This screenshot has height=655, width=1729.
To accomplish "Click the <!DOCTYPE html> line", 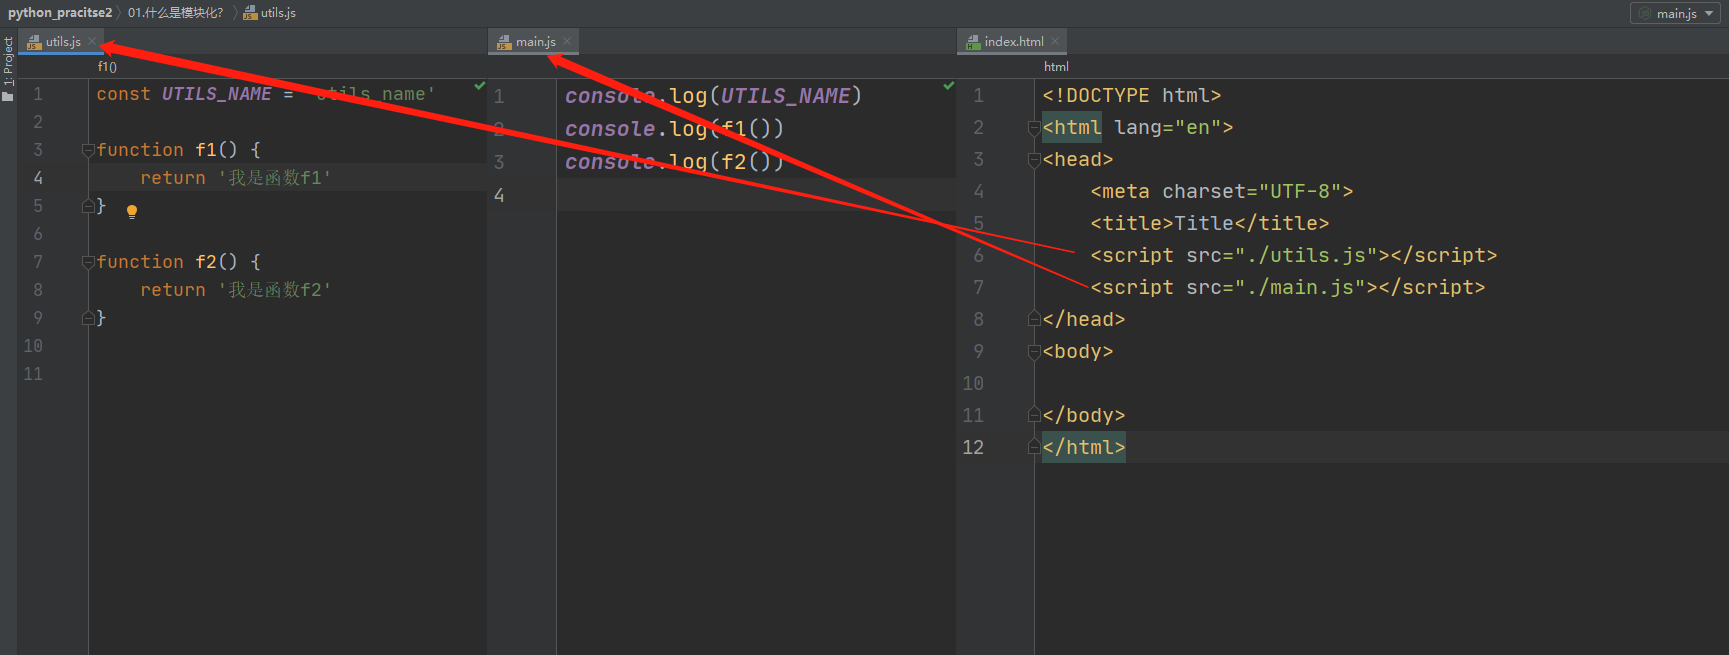I will [x=1131, y=96].
